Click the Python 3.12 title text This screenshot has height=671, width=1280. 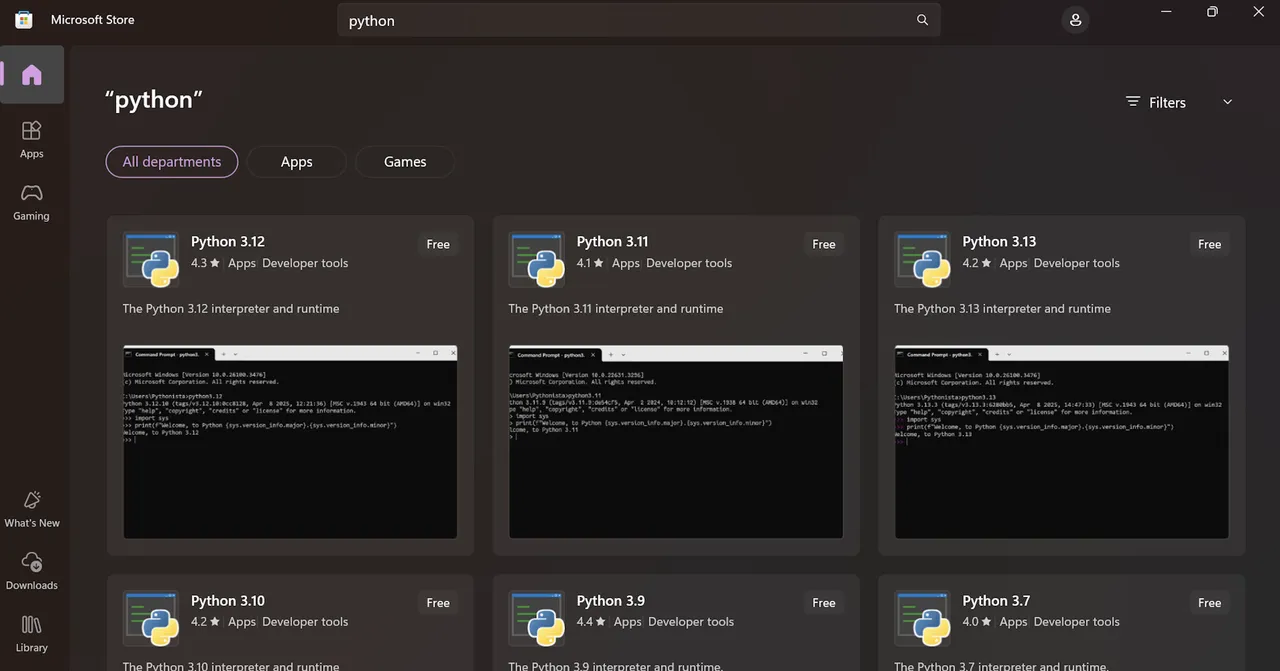coord(228,242)
